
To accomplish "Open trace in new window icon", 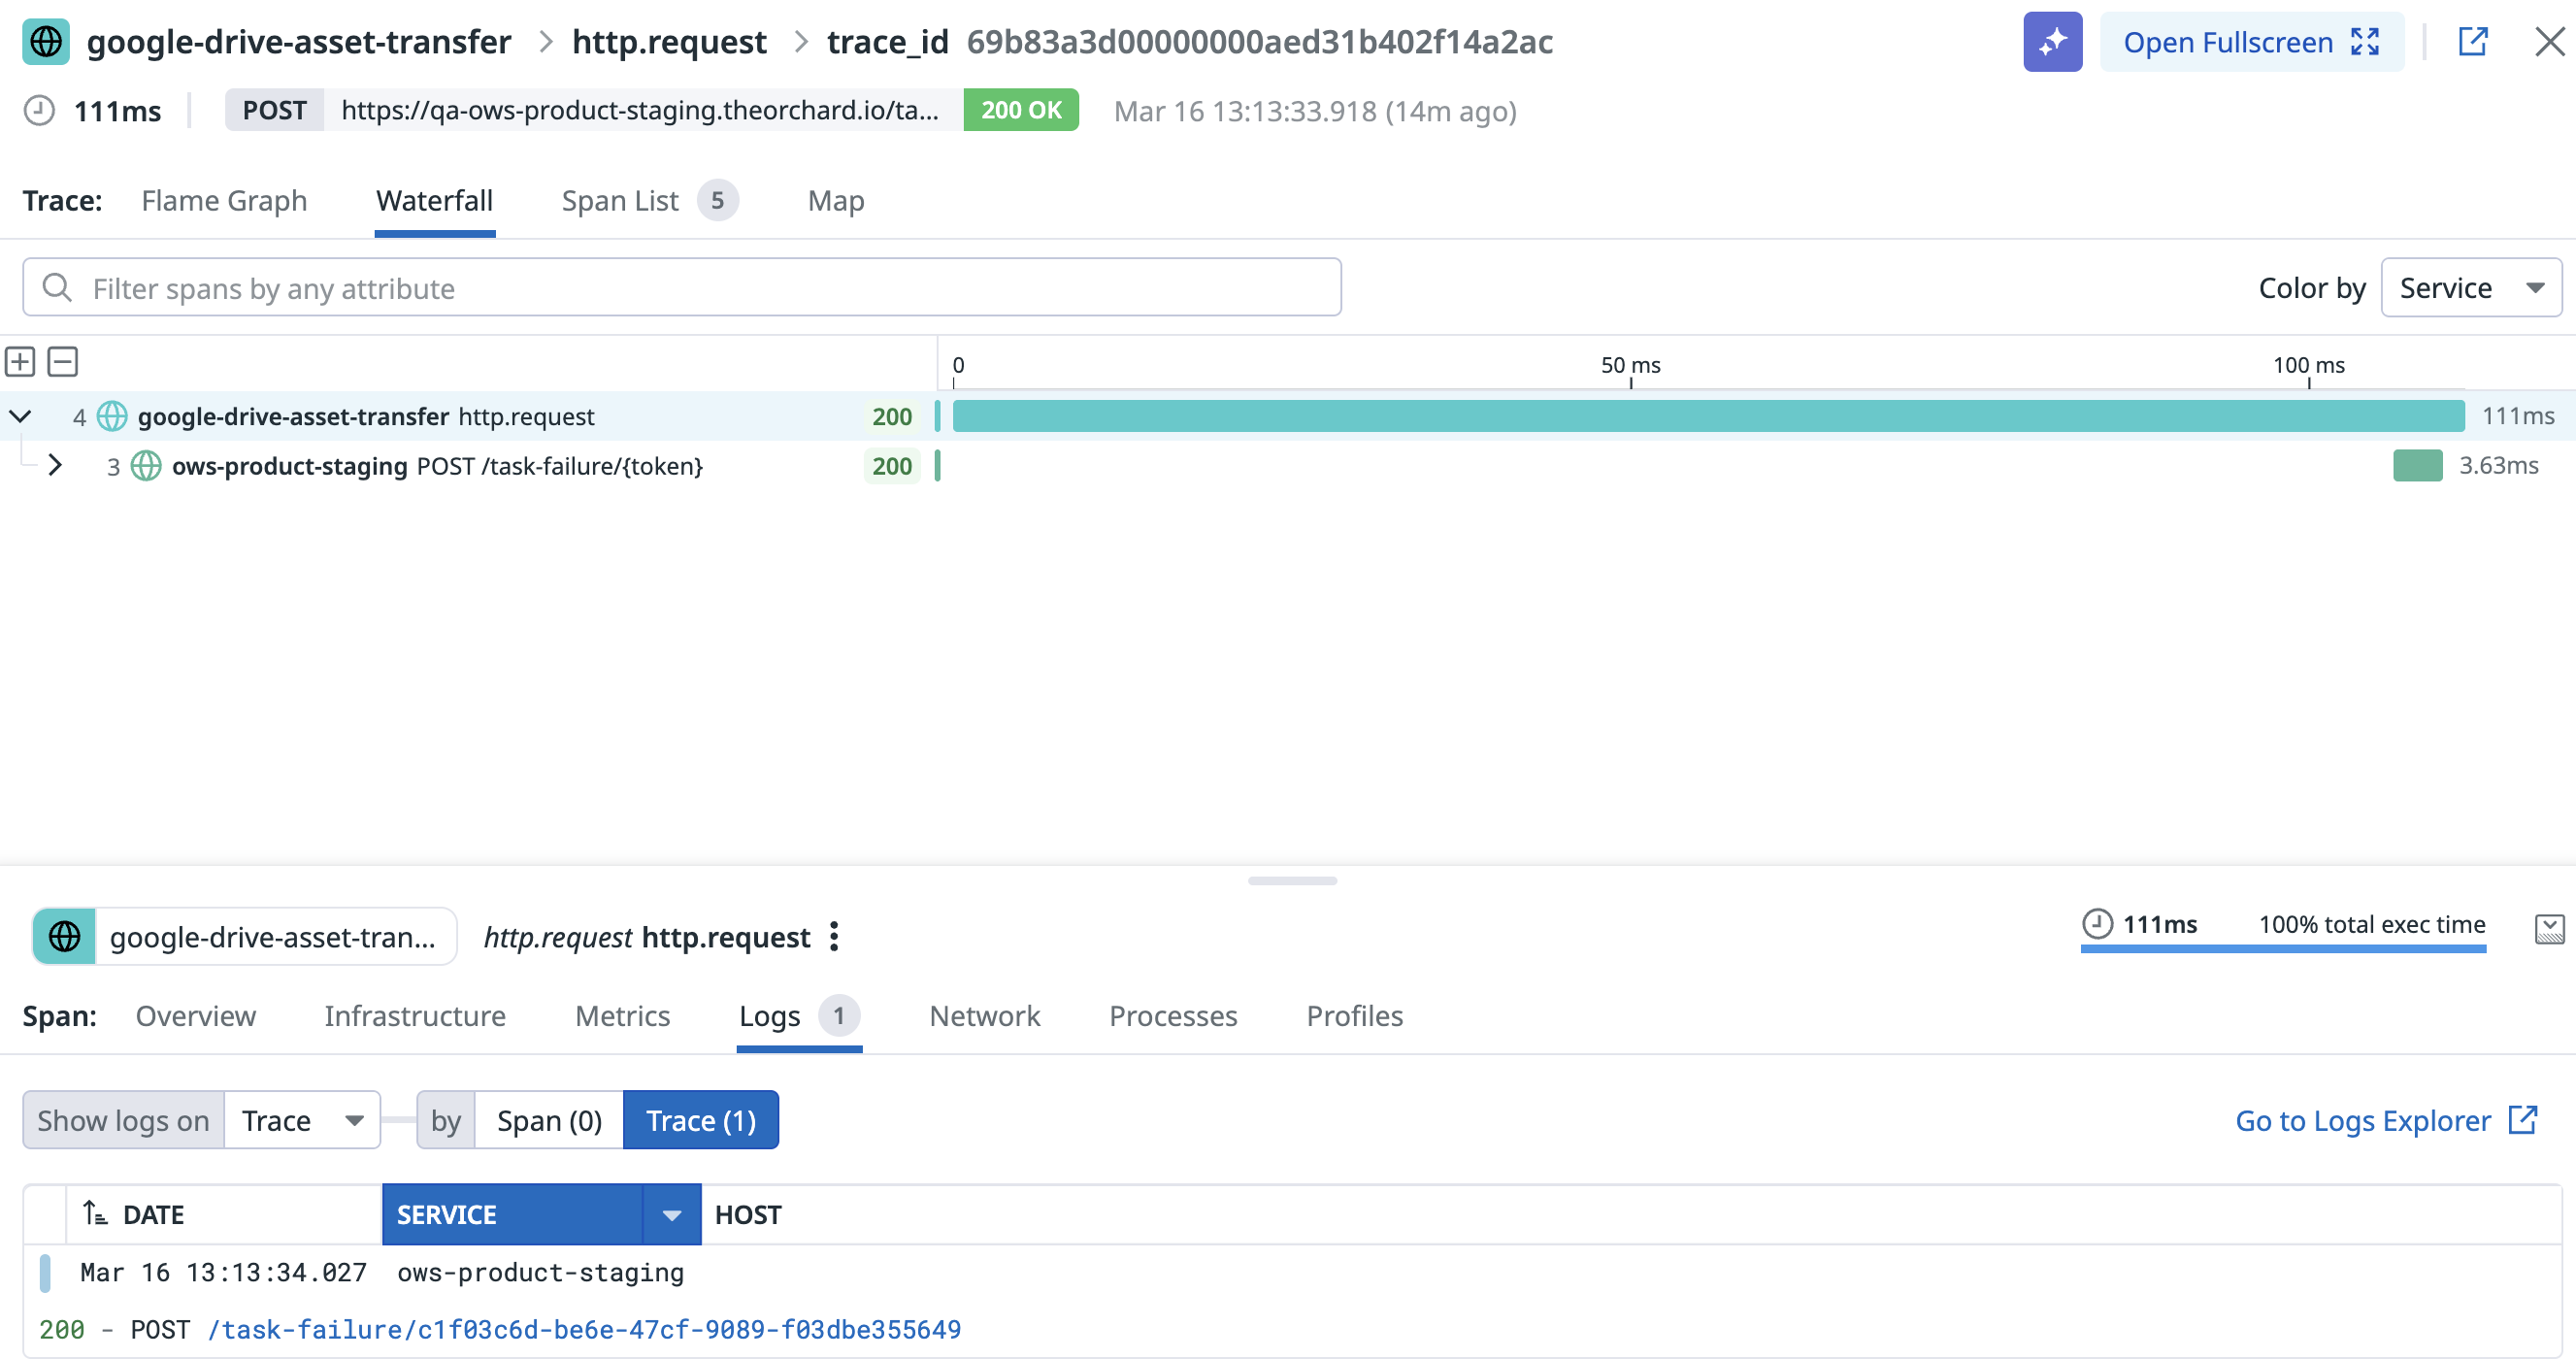I will (x=2472, y=42).
